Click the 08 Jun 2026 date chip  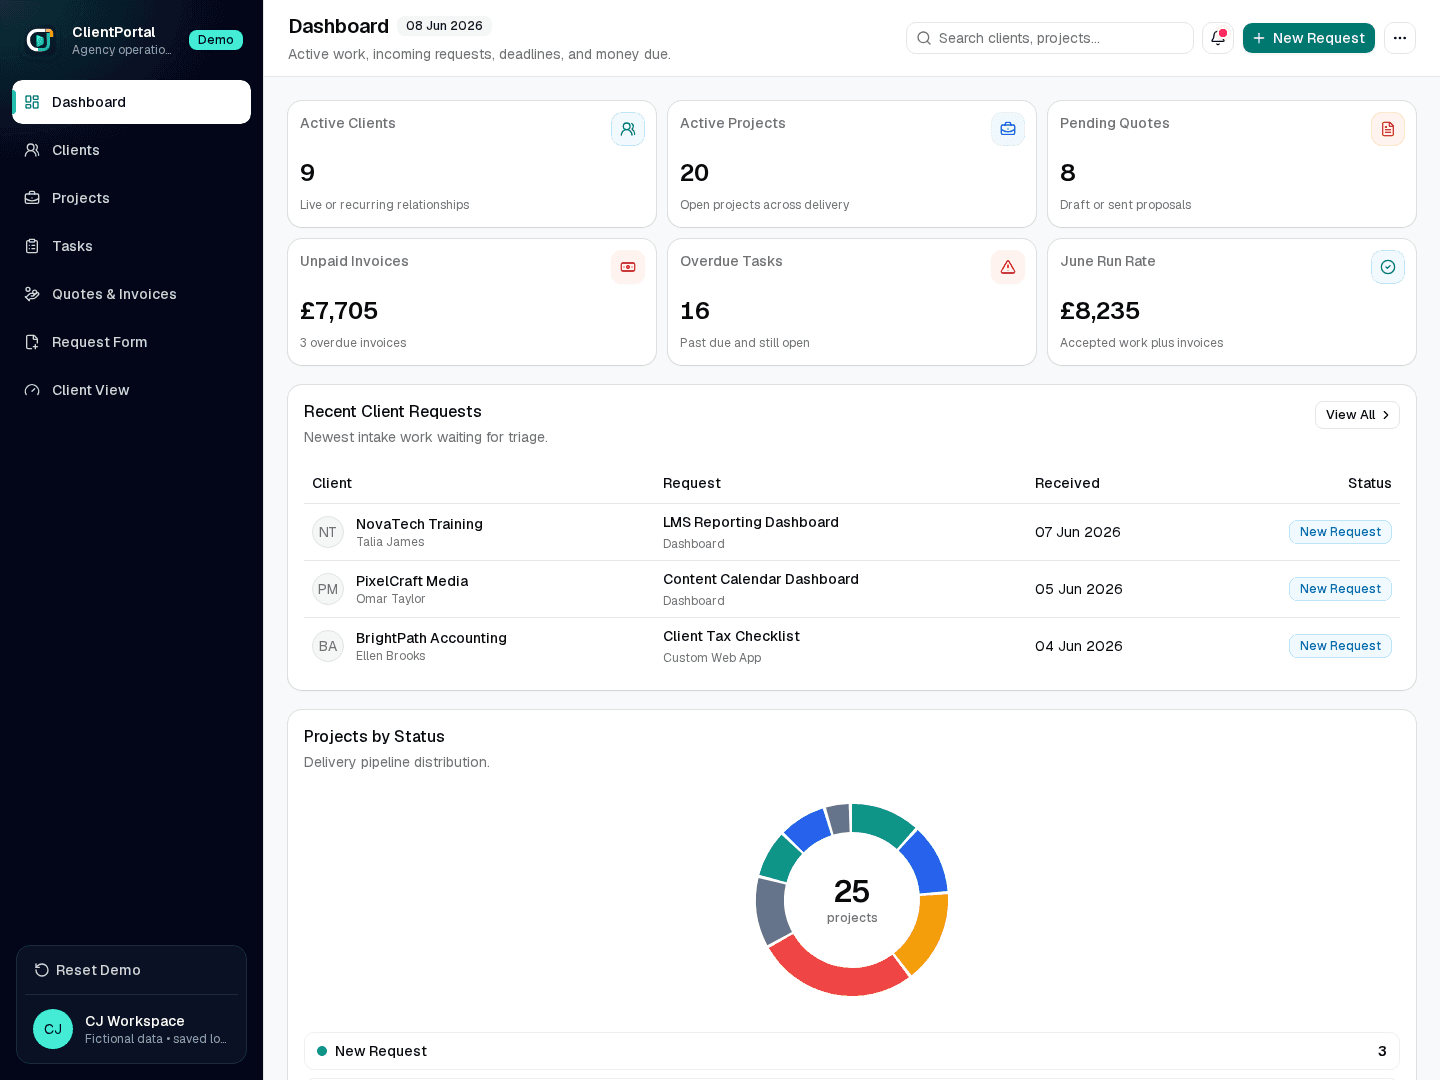coord(444,26)
